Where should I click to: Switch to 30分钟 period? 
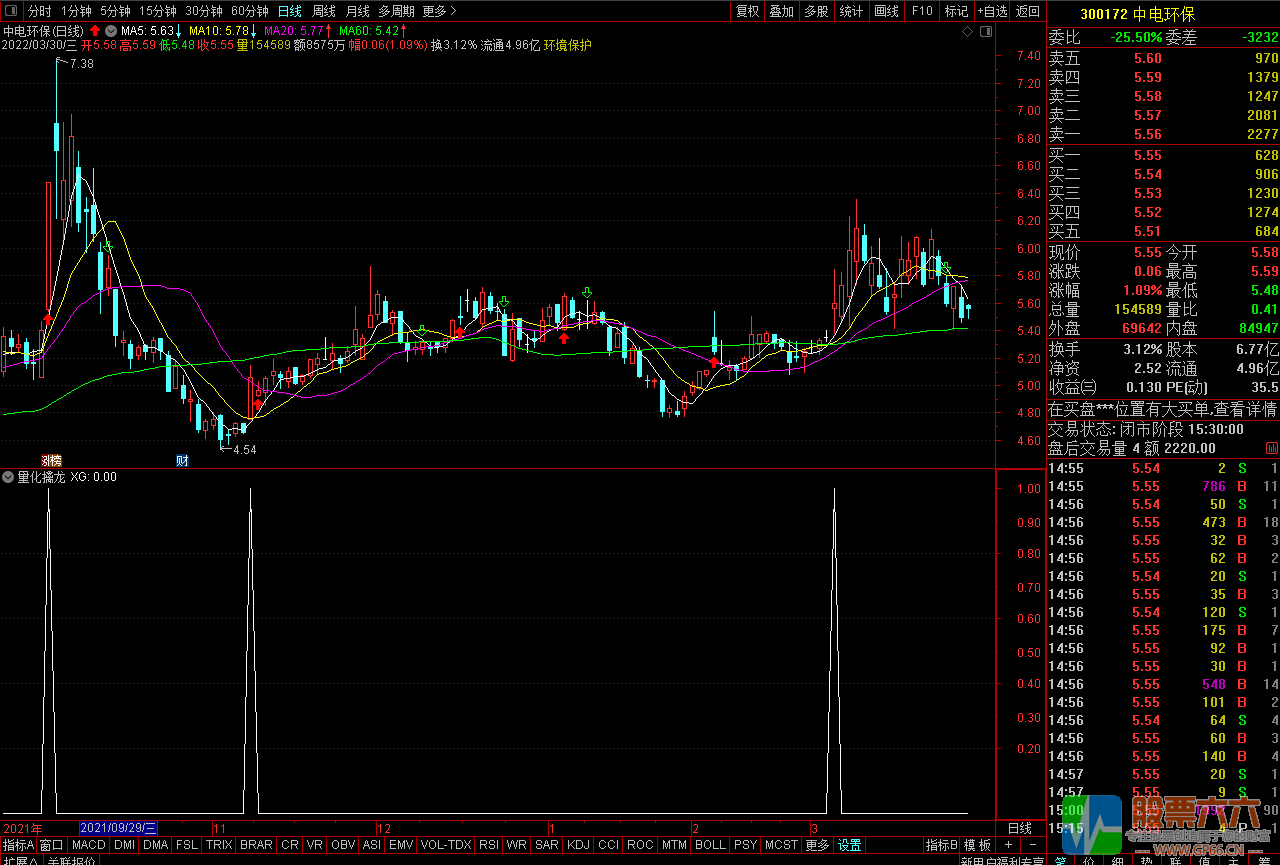coord(203,11)
